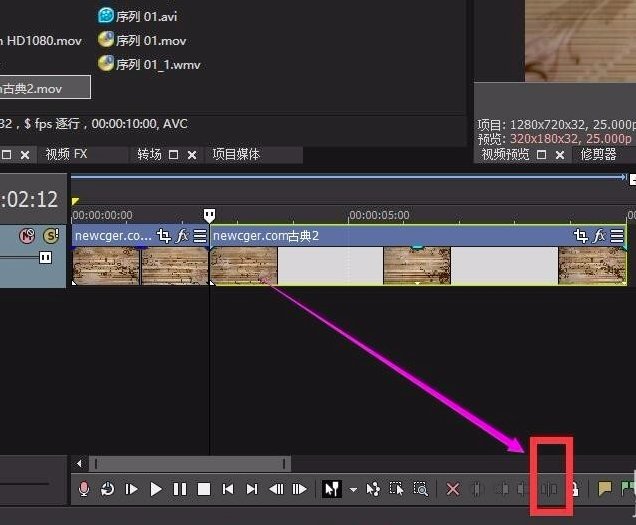Open event FX on newcger.com古典2 clip
The image size is (636, 525).
point(599,236)
